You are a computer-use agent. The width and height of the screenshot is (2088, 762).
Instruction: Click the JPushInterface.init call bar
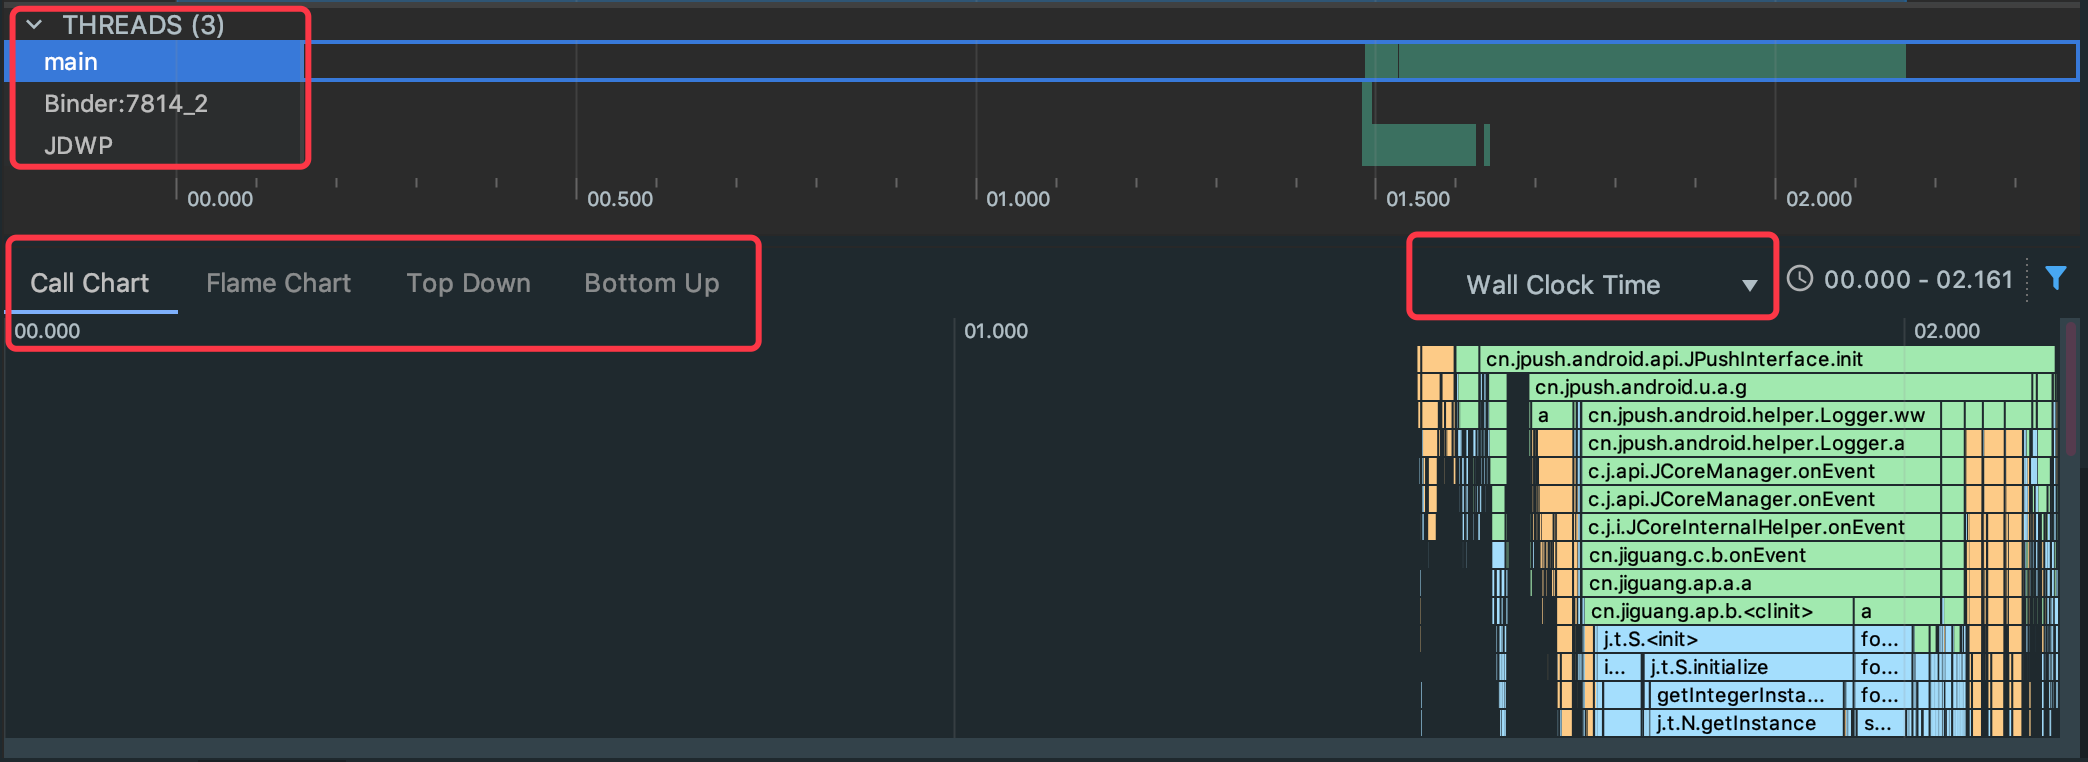pos(1767,359)
